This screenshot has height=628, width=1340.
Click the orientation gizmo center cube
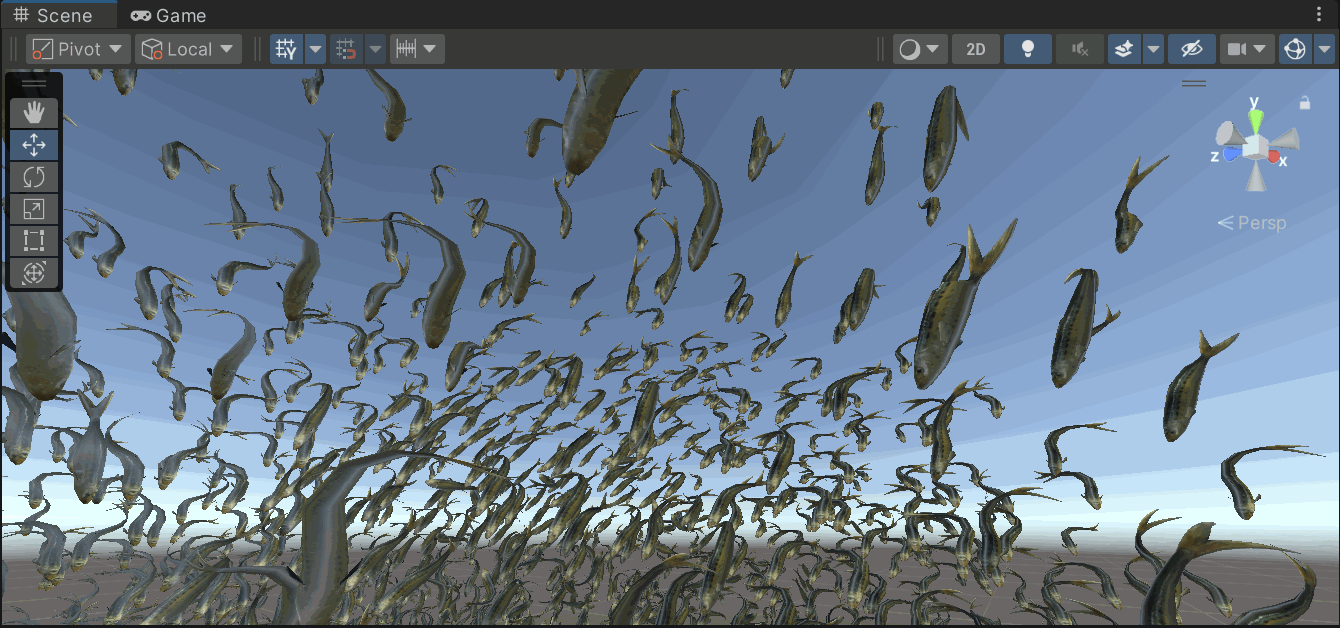point(1253,147)
